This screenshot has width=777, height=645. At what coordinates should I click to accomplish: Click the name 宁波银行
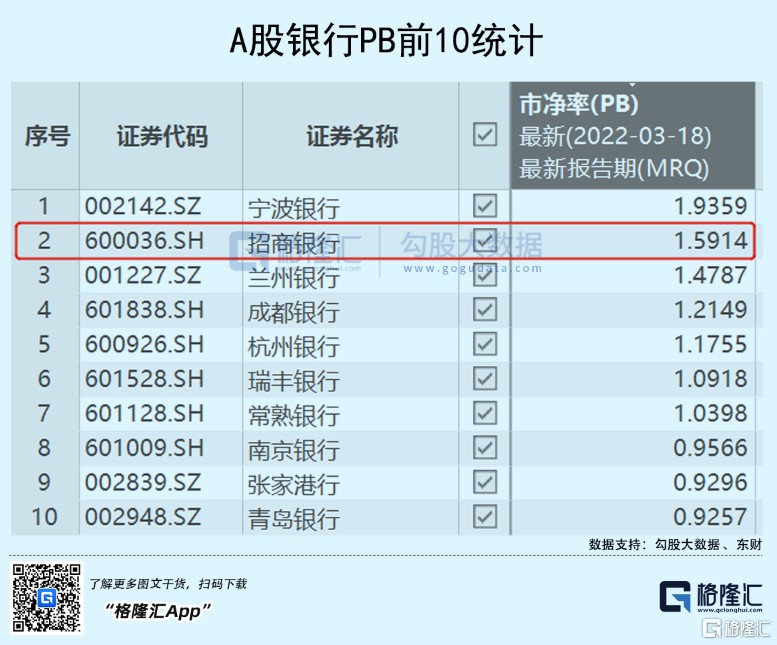click(x=293, y=209)
